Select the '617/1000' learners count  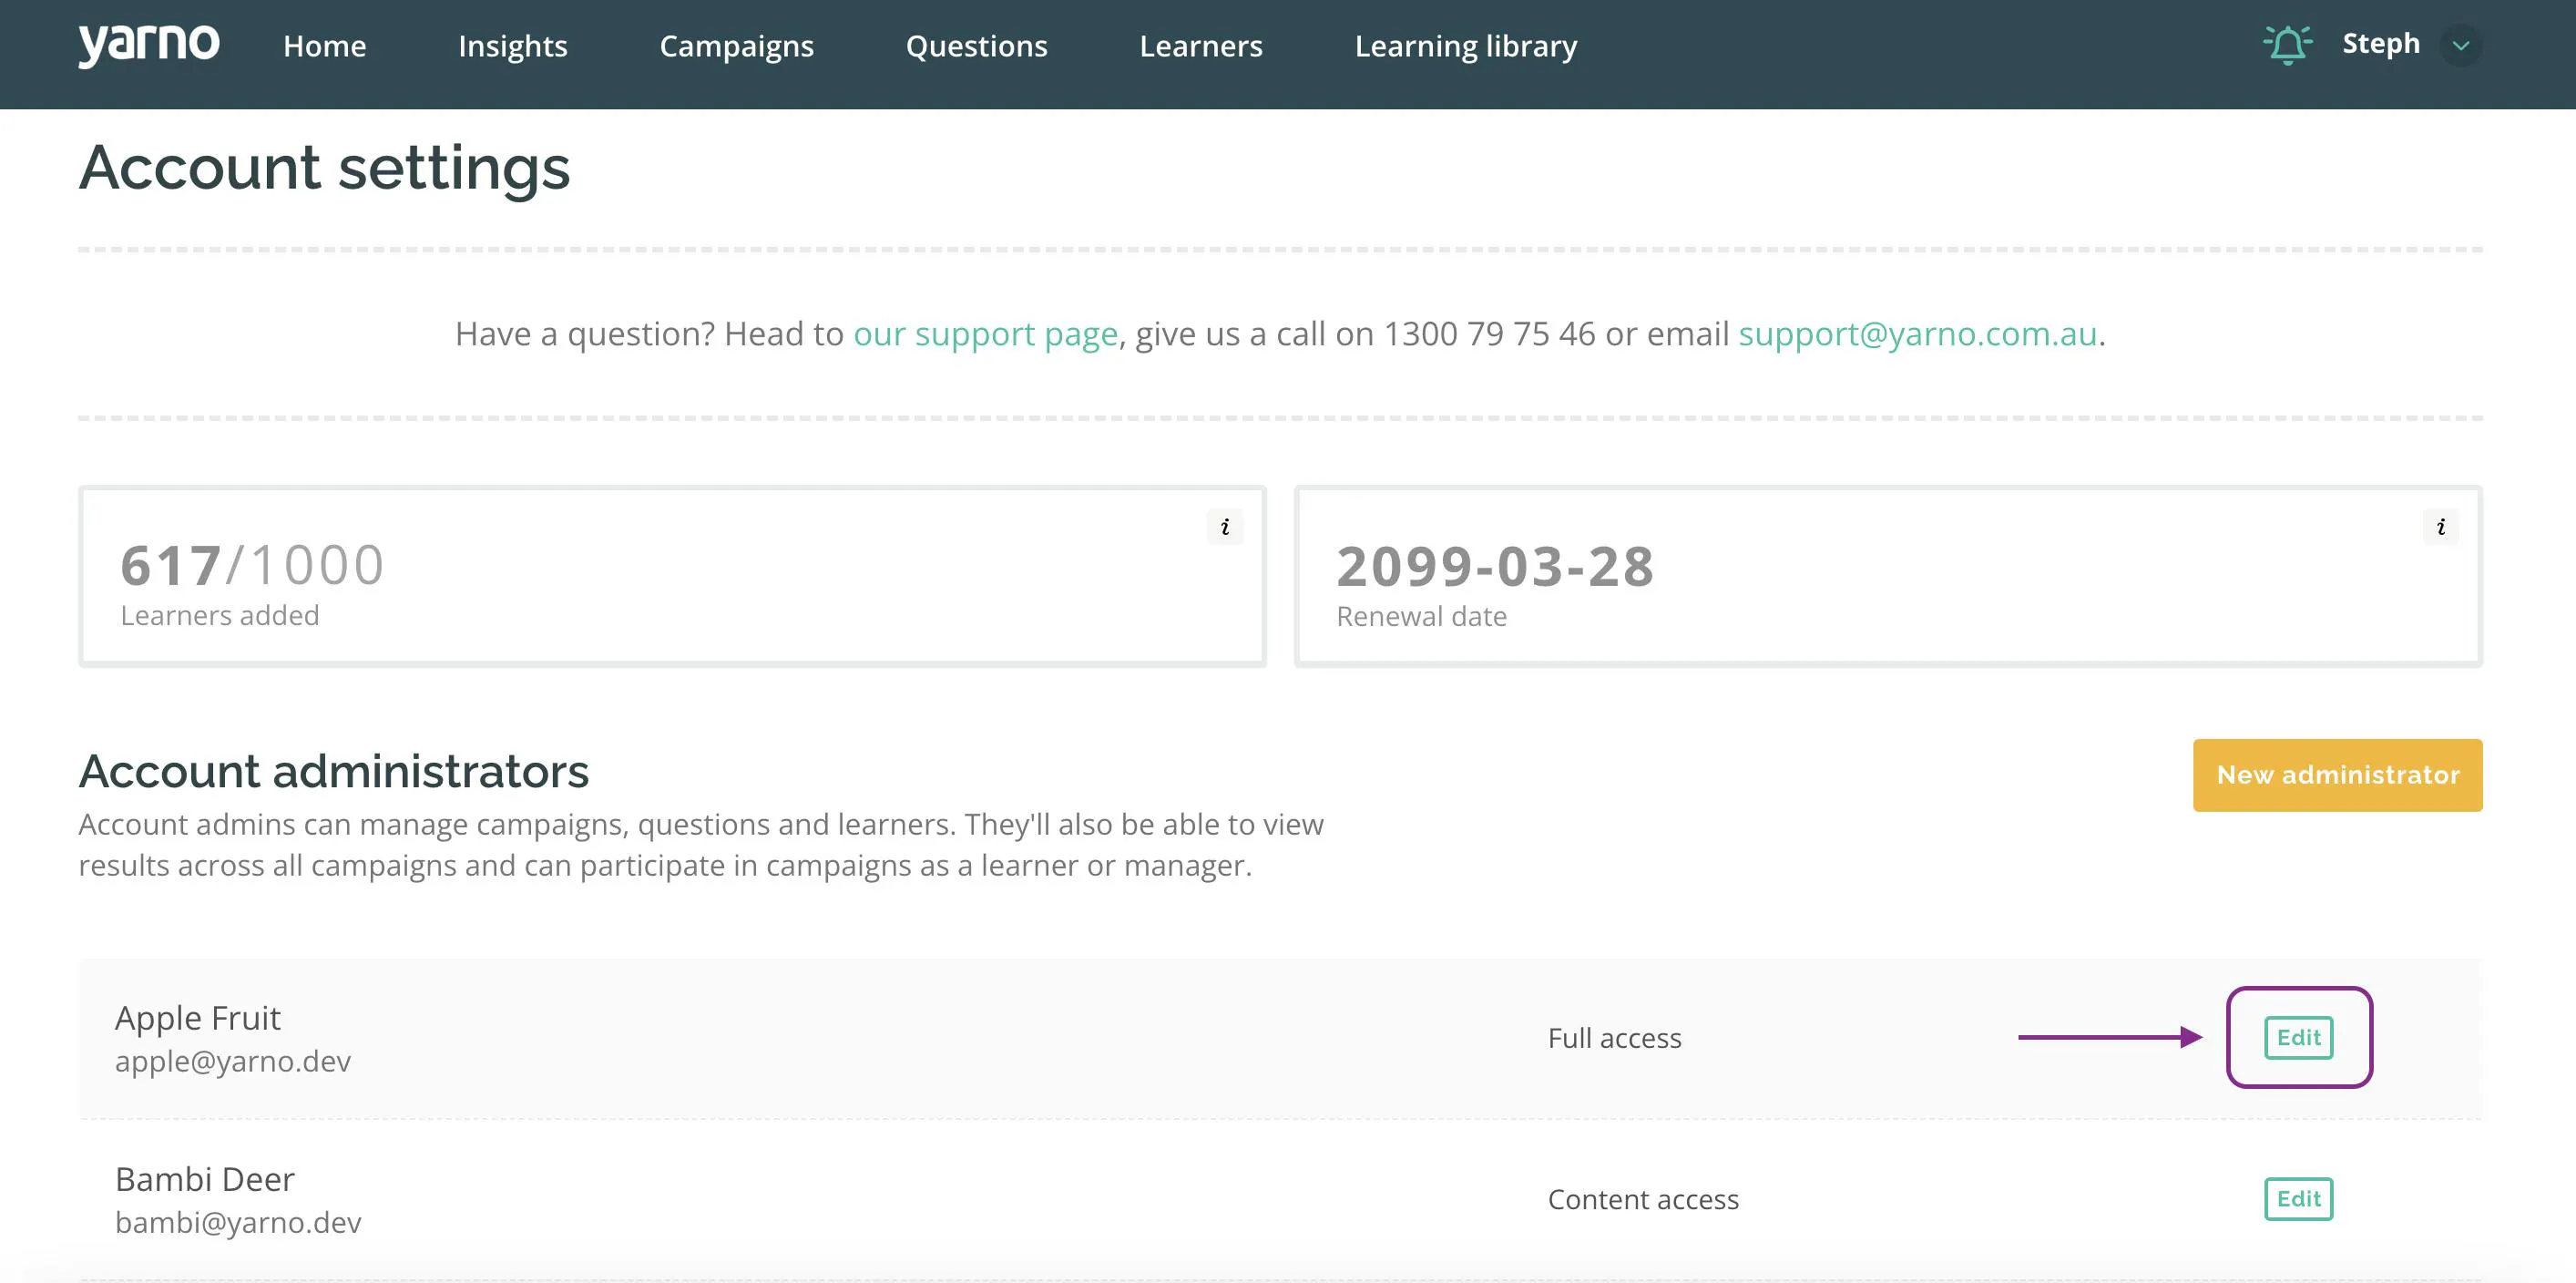coord(252,565)
